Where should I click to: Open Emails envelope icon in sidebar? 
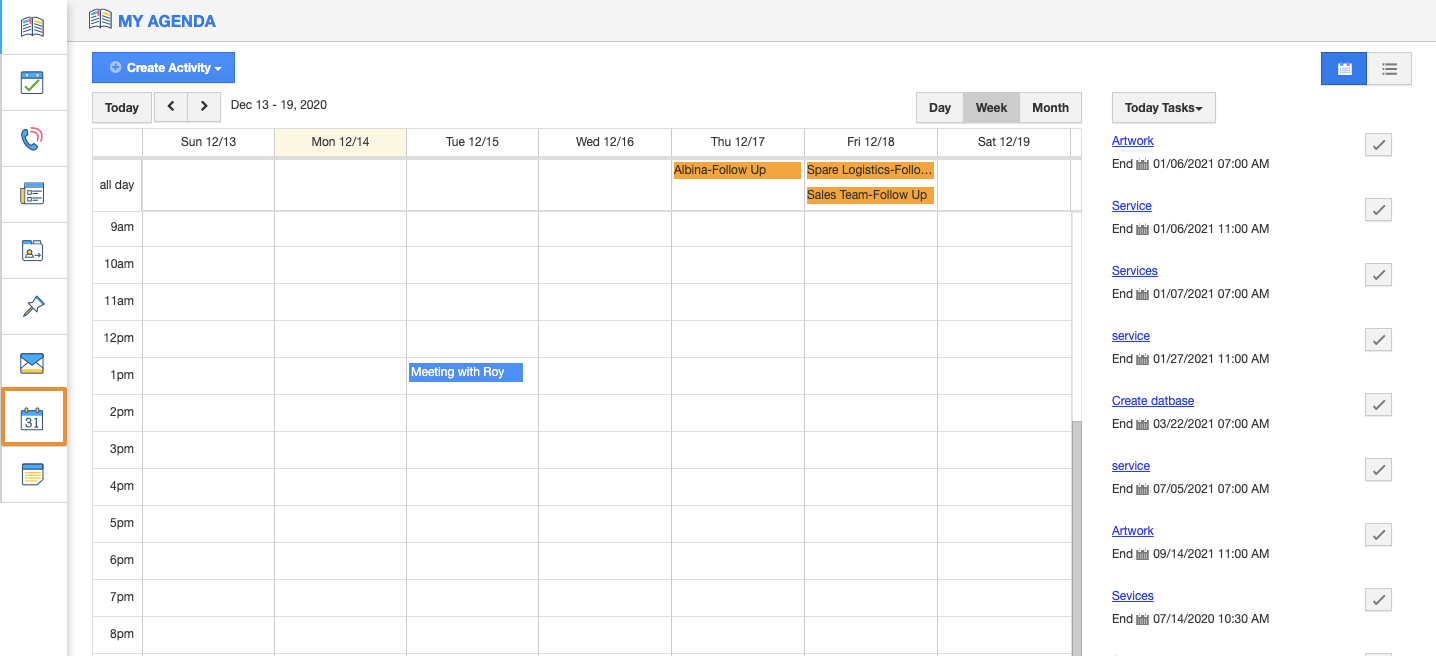coord(33,362)
